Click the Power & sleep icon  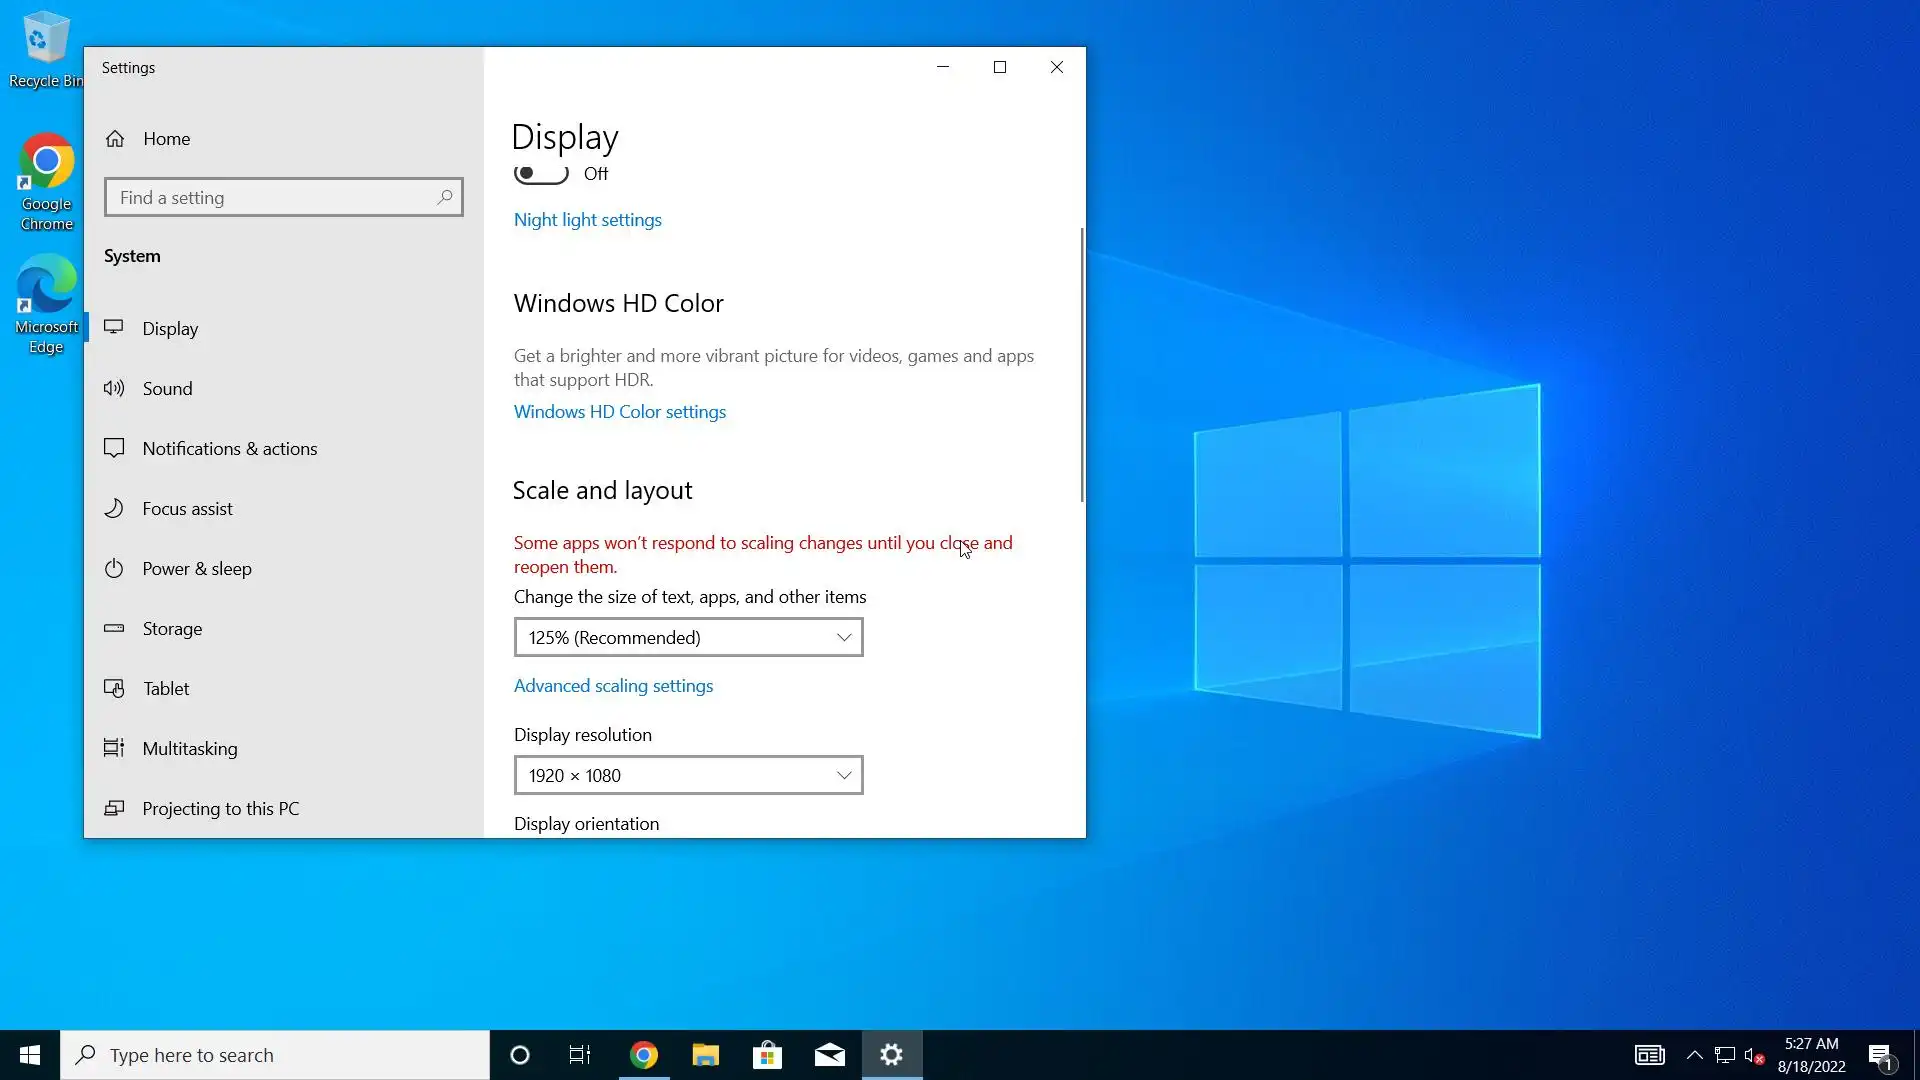[114, 568]
